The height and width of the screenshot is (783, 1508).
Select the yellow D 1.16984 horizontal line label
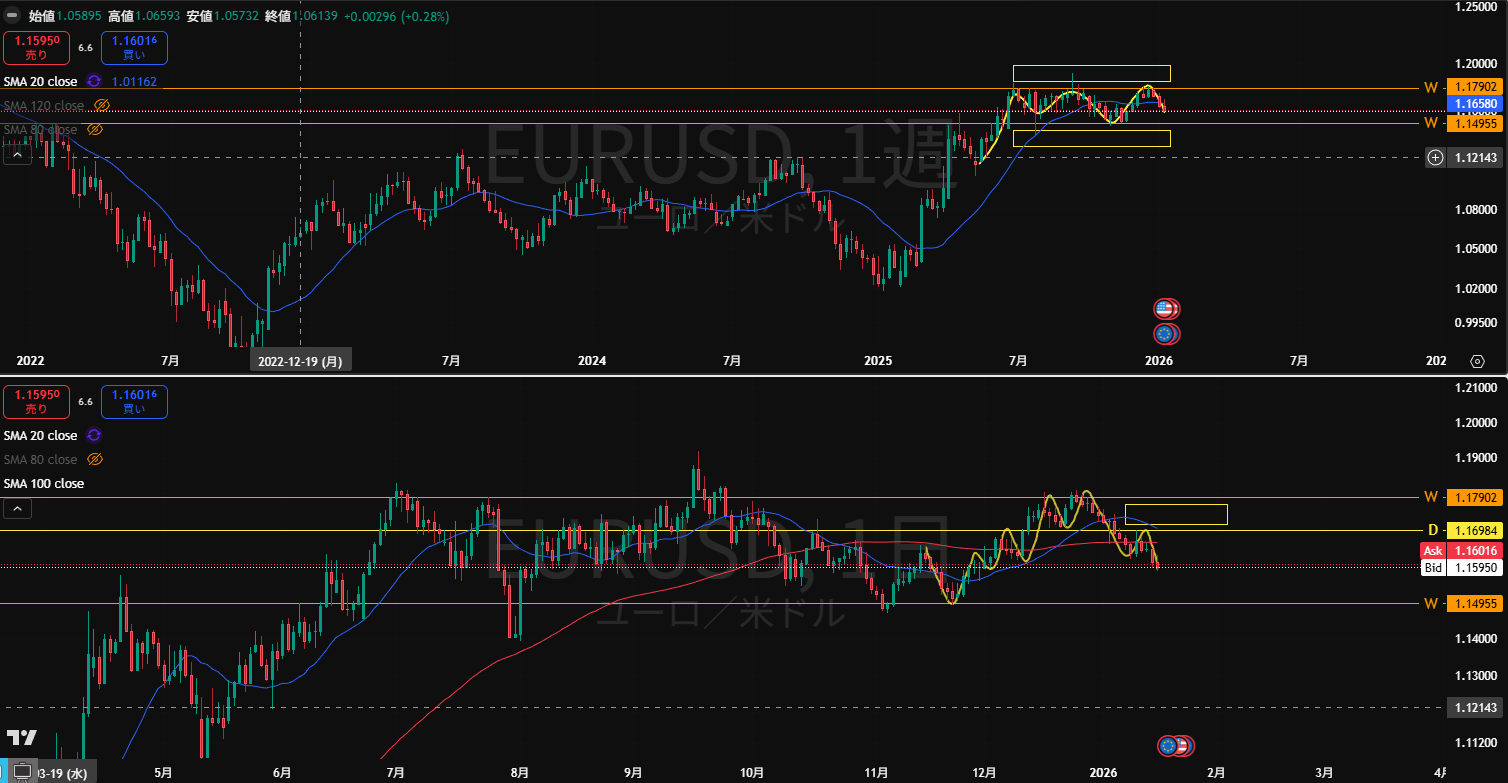click(x=1466, y=530)
